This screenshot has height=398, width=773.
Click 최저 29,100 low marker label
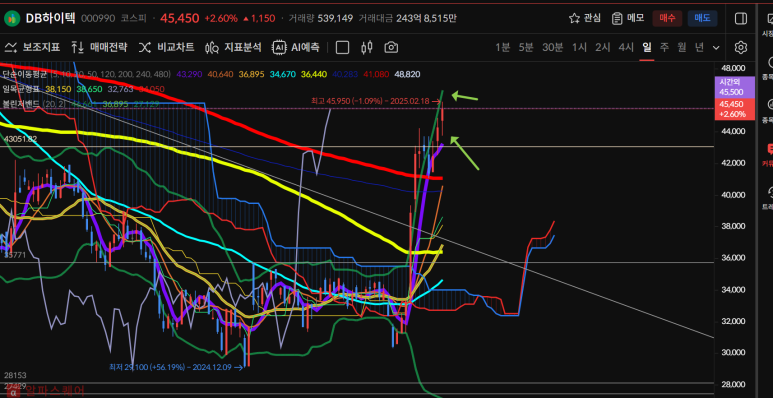176,367
